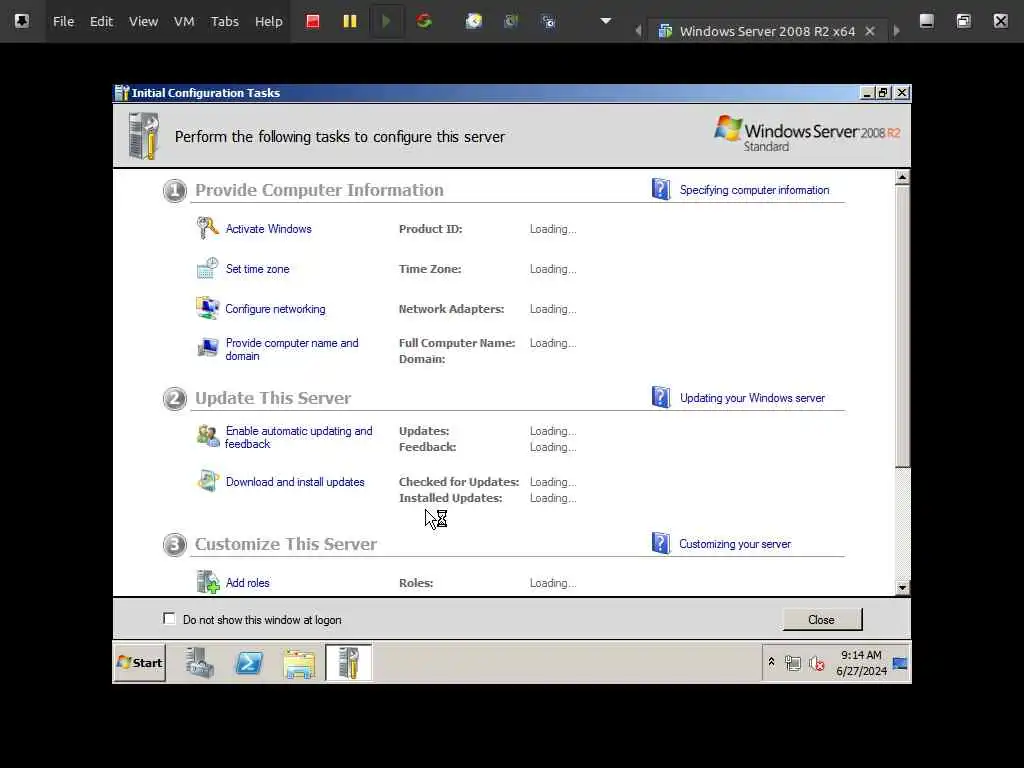Click the Add roles icon

(208, 582)
